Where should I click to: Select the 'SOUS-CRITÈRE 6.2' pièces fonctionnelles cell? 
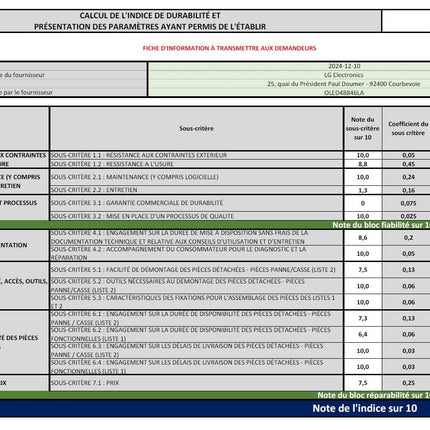pos(196,334)
